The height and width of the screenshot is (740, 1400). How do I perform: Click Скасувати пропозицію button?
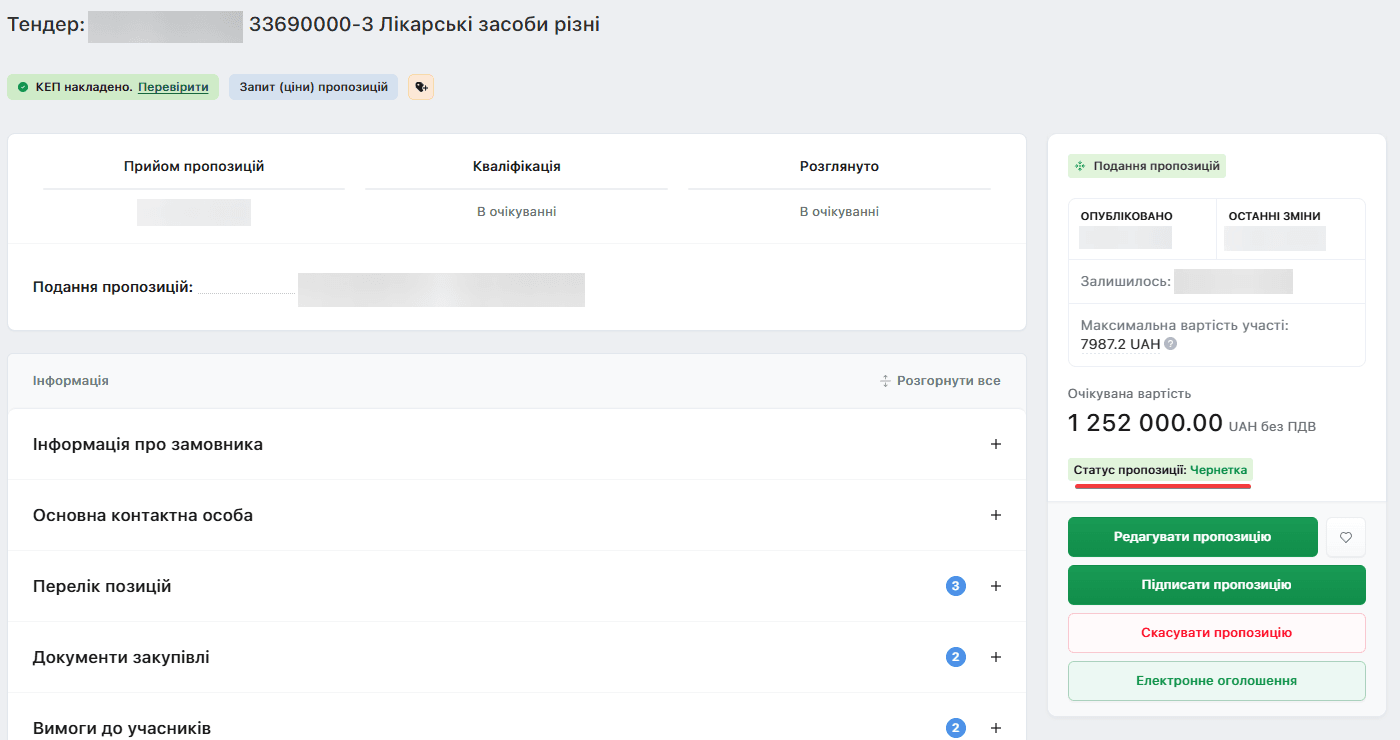pos(1217,633)
